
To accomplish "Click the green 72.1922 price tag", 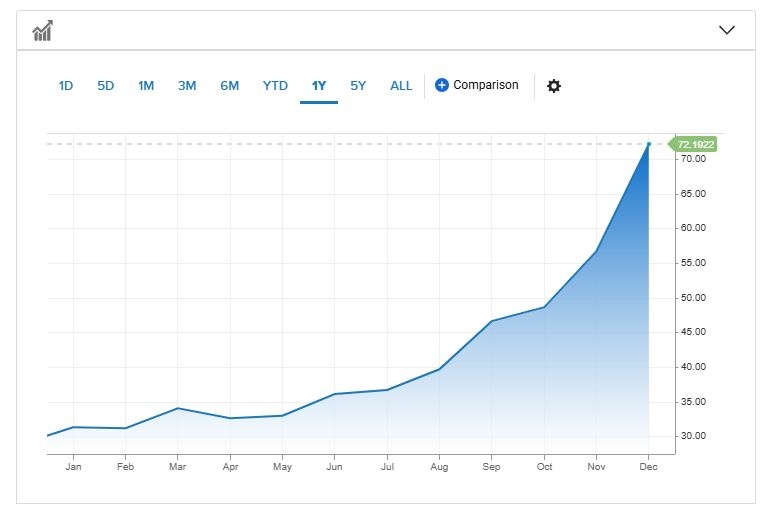I will pyautogui.click(x=696, y=144).
